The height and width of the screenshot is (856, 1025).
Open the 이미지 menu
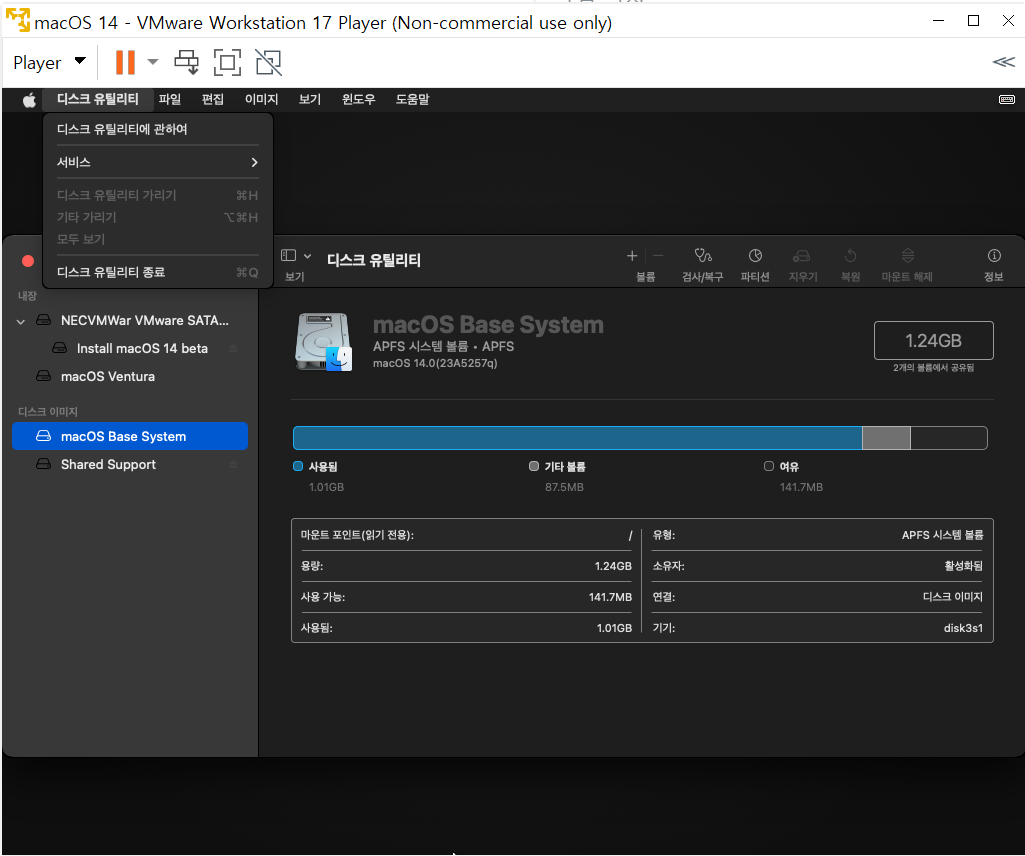coord(261,99)
